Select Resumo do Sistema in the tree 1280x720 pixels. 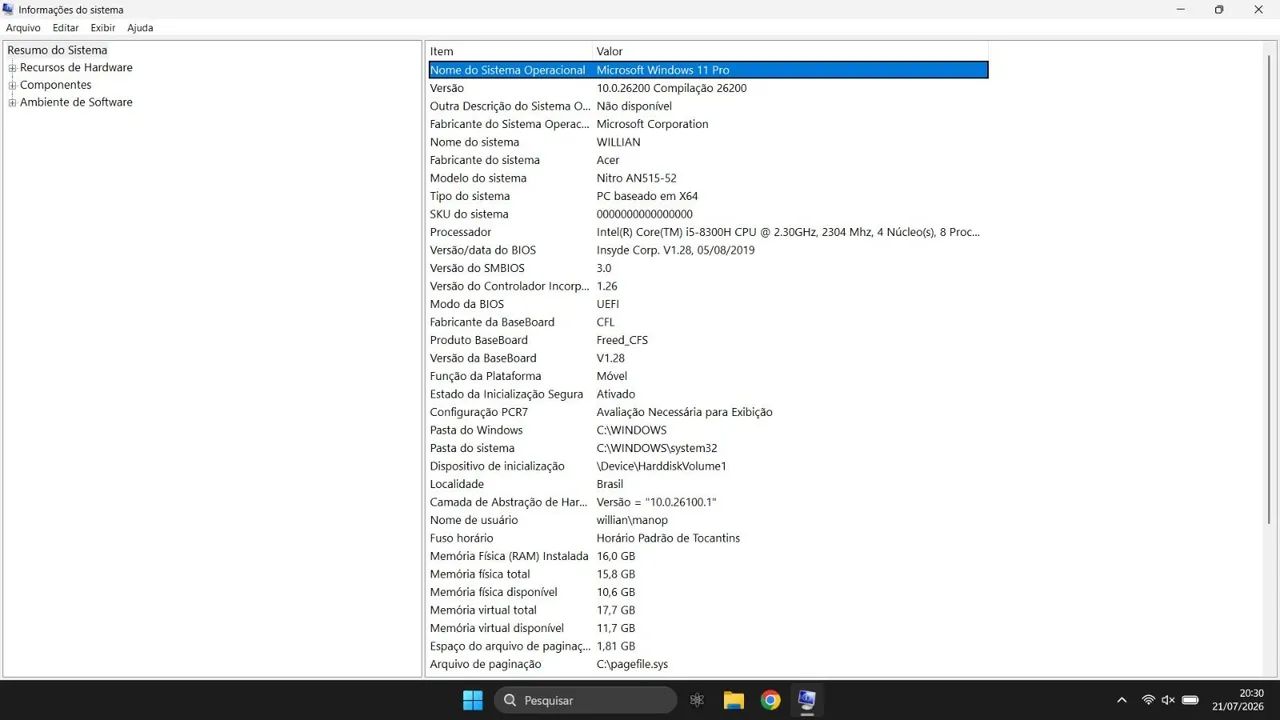[x=57, y=50]
